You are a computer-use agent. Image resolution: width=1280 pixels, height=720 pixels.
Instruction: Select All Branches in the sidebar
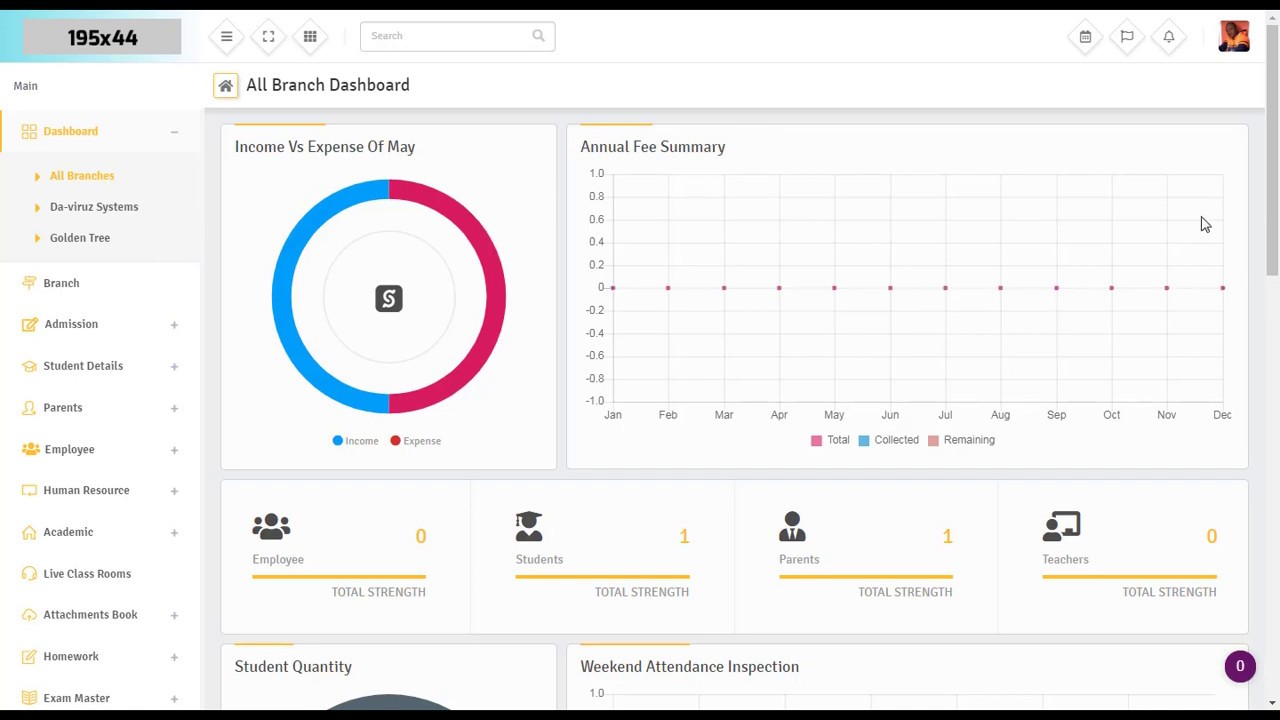[82, 175]
